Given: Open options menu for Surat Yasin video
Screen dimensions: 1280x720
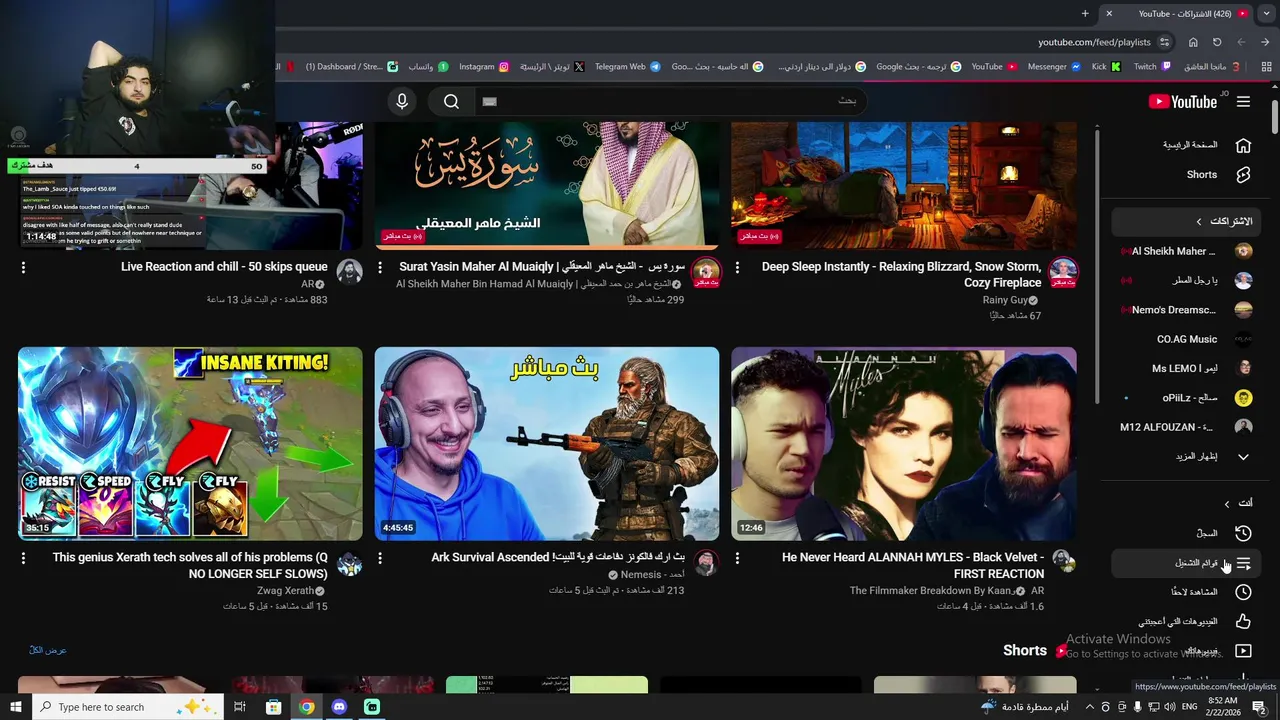Looking at the screenshot, I should click(x=380, y=267).
